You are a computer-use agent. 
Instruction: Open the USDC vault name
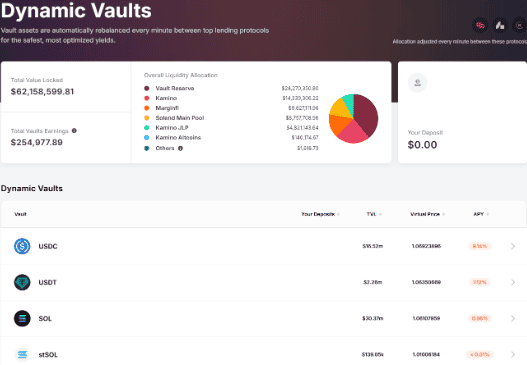pyautogui.click(x=48, y=246)
